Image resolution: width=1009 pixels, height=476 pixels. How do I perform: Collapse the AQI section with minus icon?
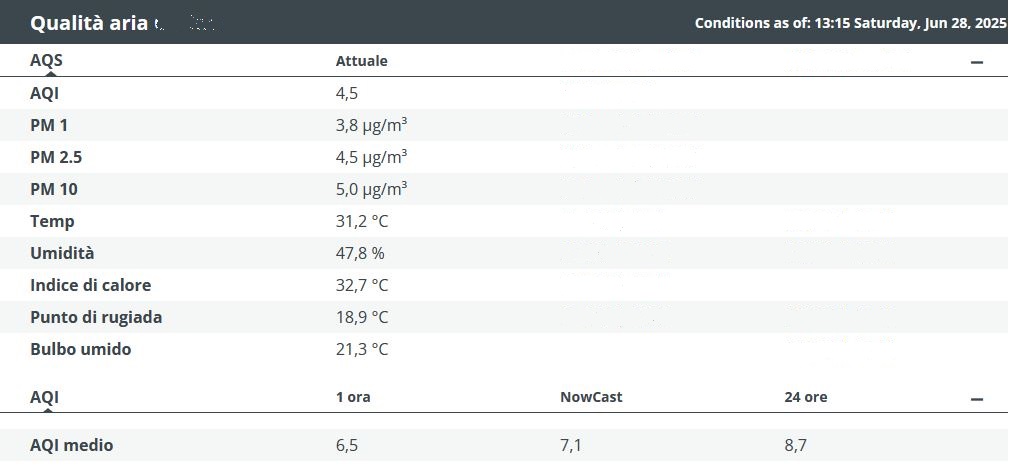pyautogui.click(x=976, y=399)
